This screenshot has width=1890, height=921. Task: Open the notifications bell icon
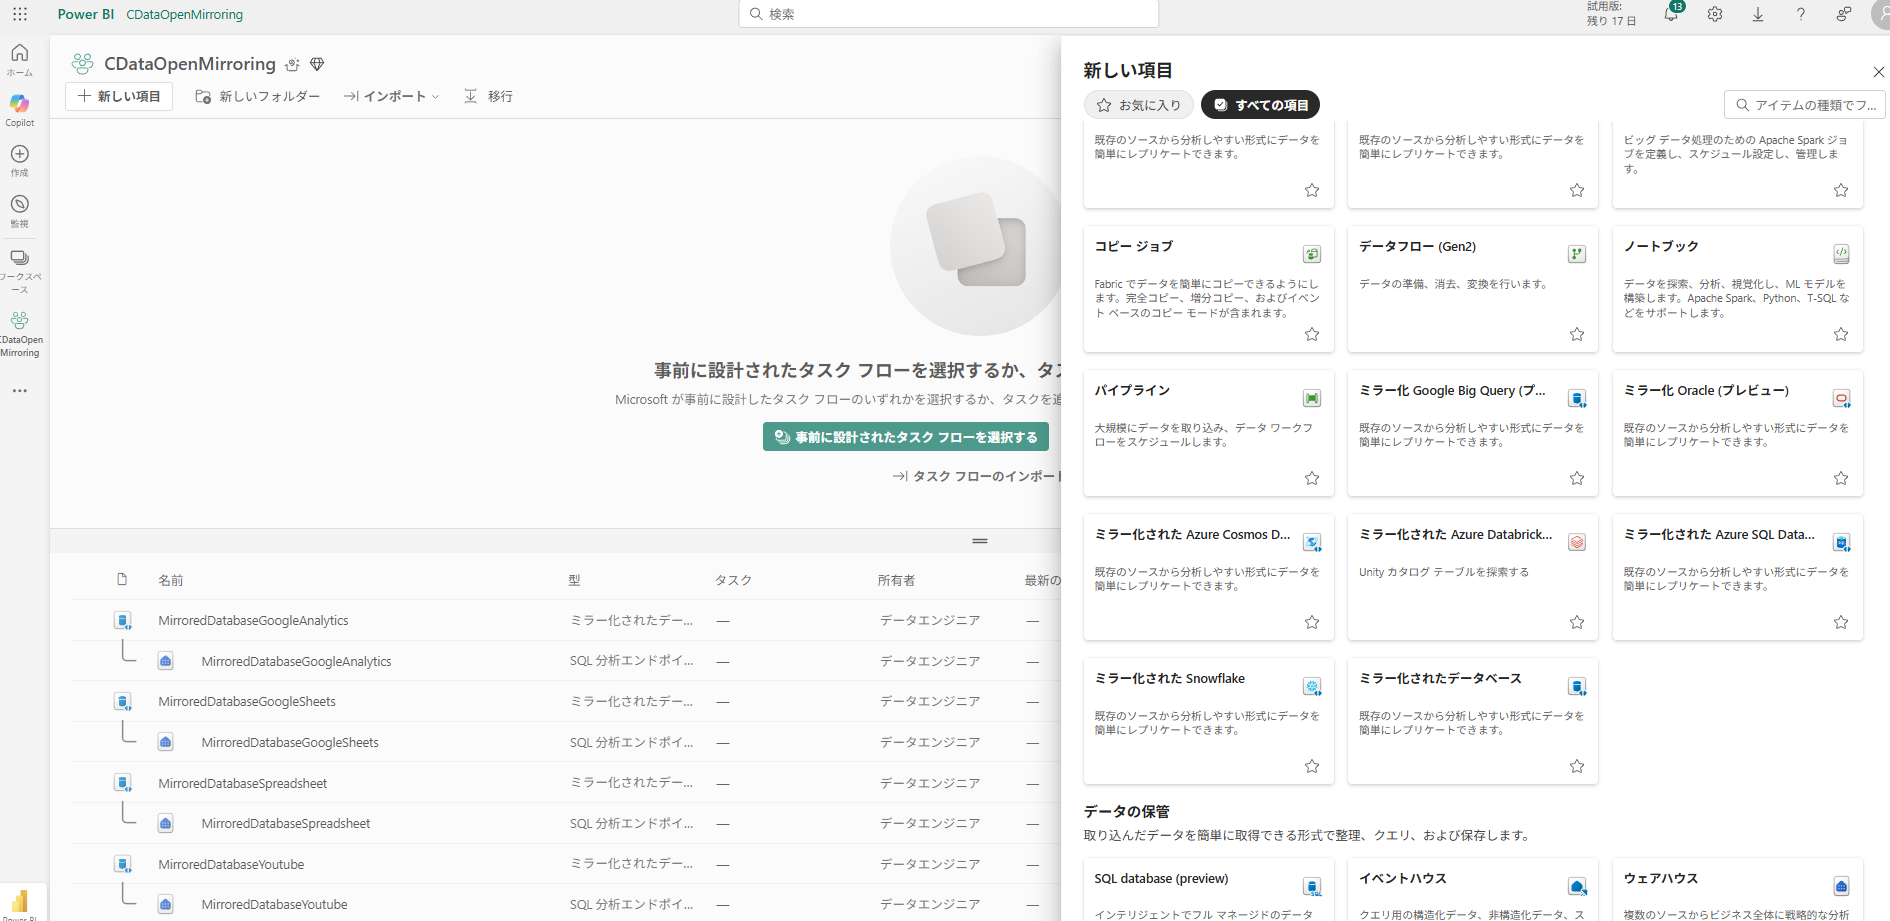pos(1671,14)
